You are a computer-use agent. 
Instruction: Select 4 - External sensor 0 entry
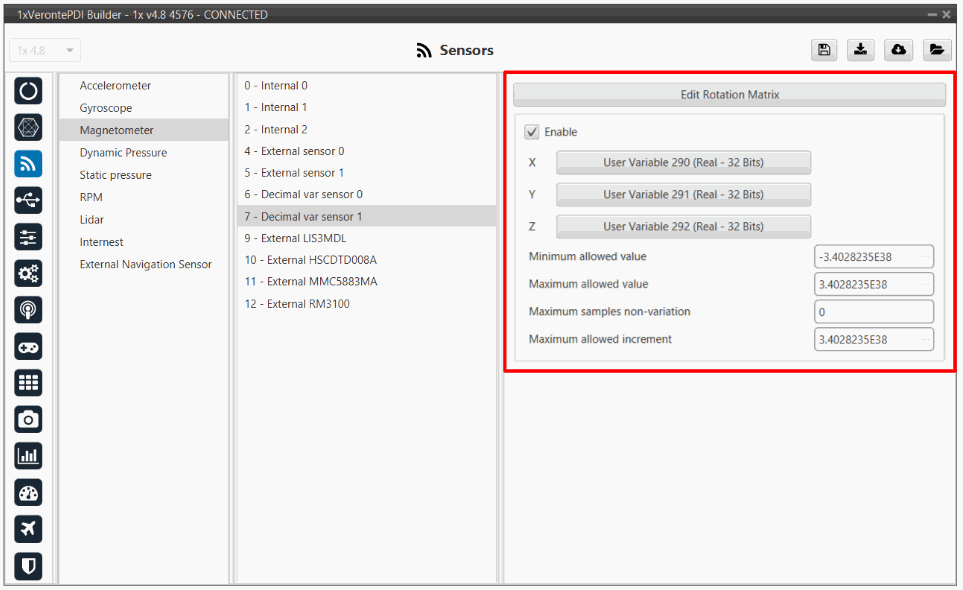(x=294, y=151)
